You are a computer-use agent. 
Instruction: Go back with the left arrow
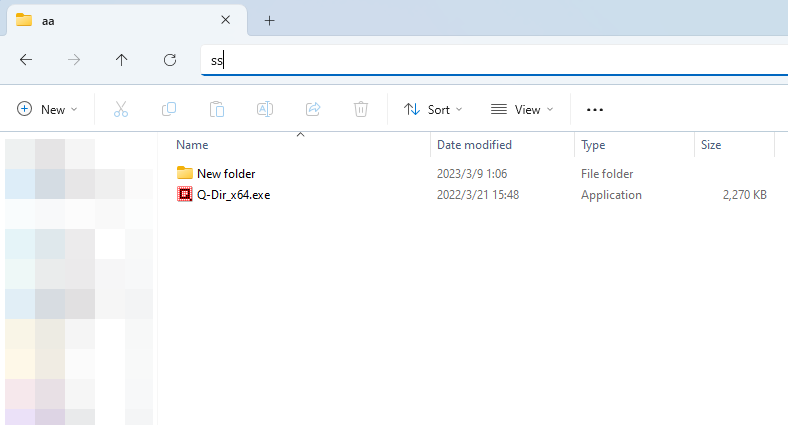click(26, 60)
